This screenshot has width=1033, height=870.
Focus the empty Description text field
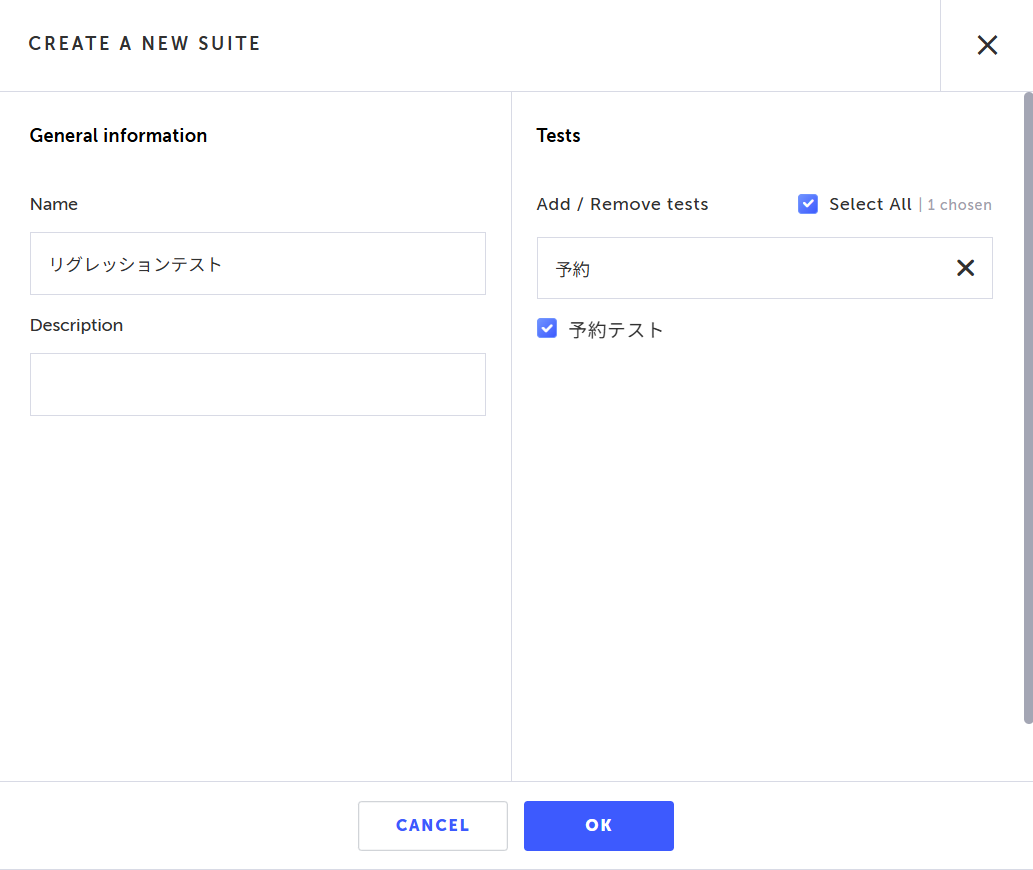258,385
